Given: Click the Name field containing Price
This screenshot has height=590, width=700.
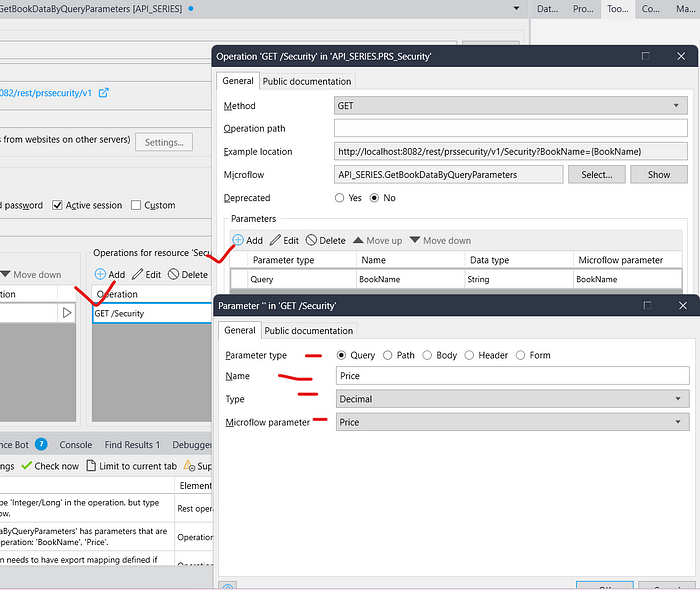Looking at the screenshot, I should point(512,376).
